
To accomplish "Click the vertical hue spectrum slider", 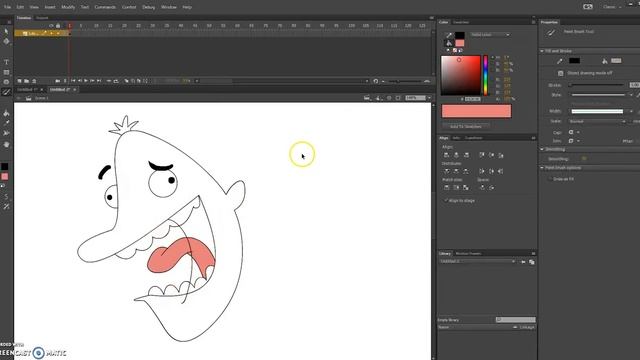I will [485, 76].
